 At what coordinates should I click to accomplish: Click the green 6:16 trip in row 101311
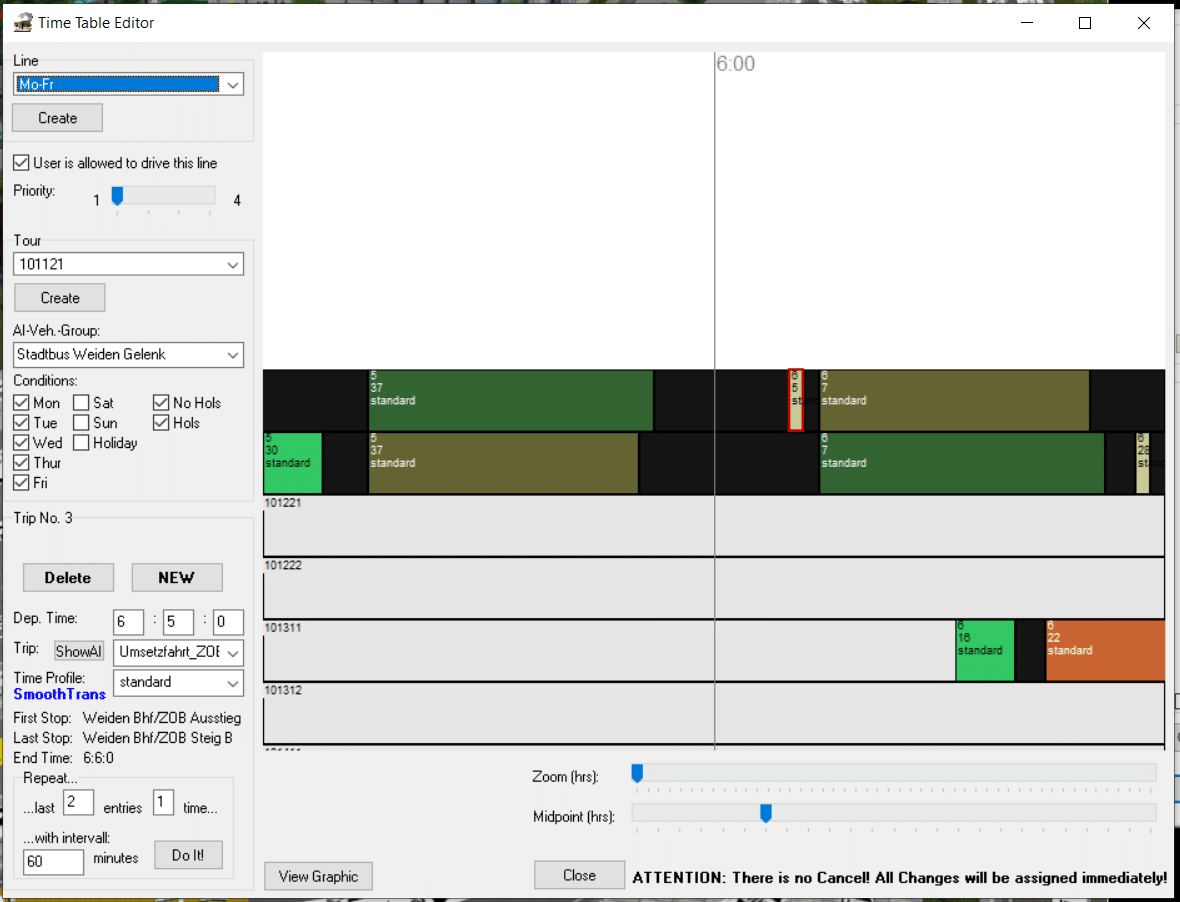(984, 650)
